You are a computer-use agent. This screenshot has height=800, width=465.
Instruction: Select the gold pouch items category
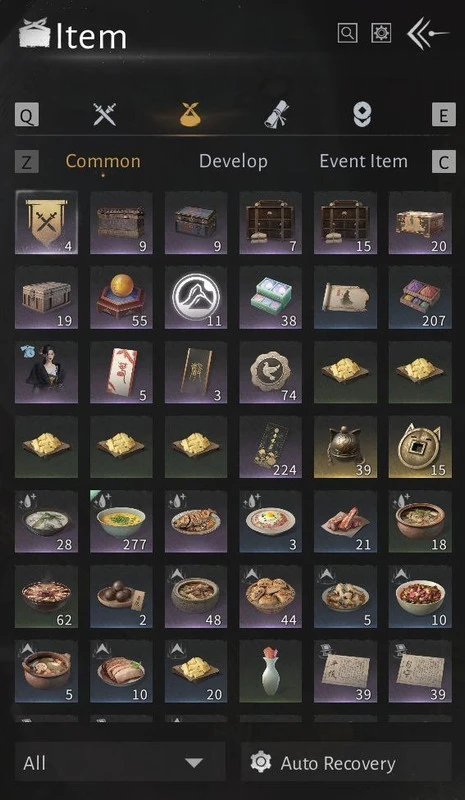click(190, 114)
